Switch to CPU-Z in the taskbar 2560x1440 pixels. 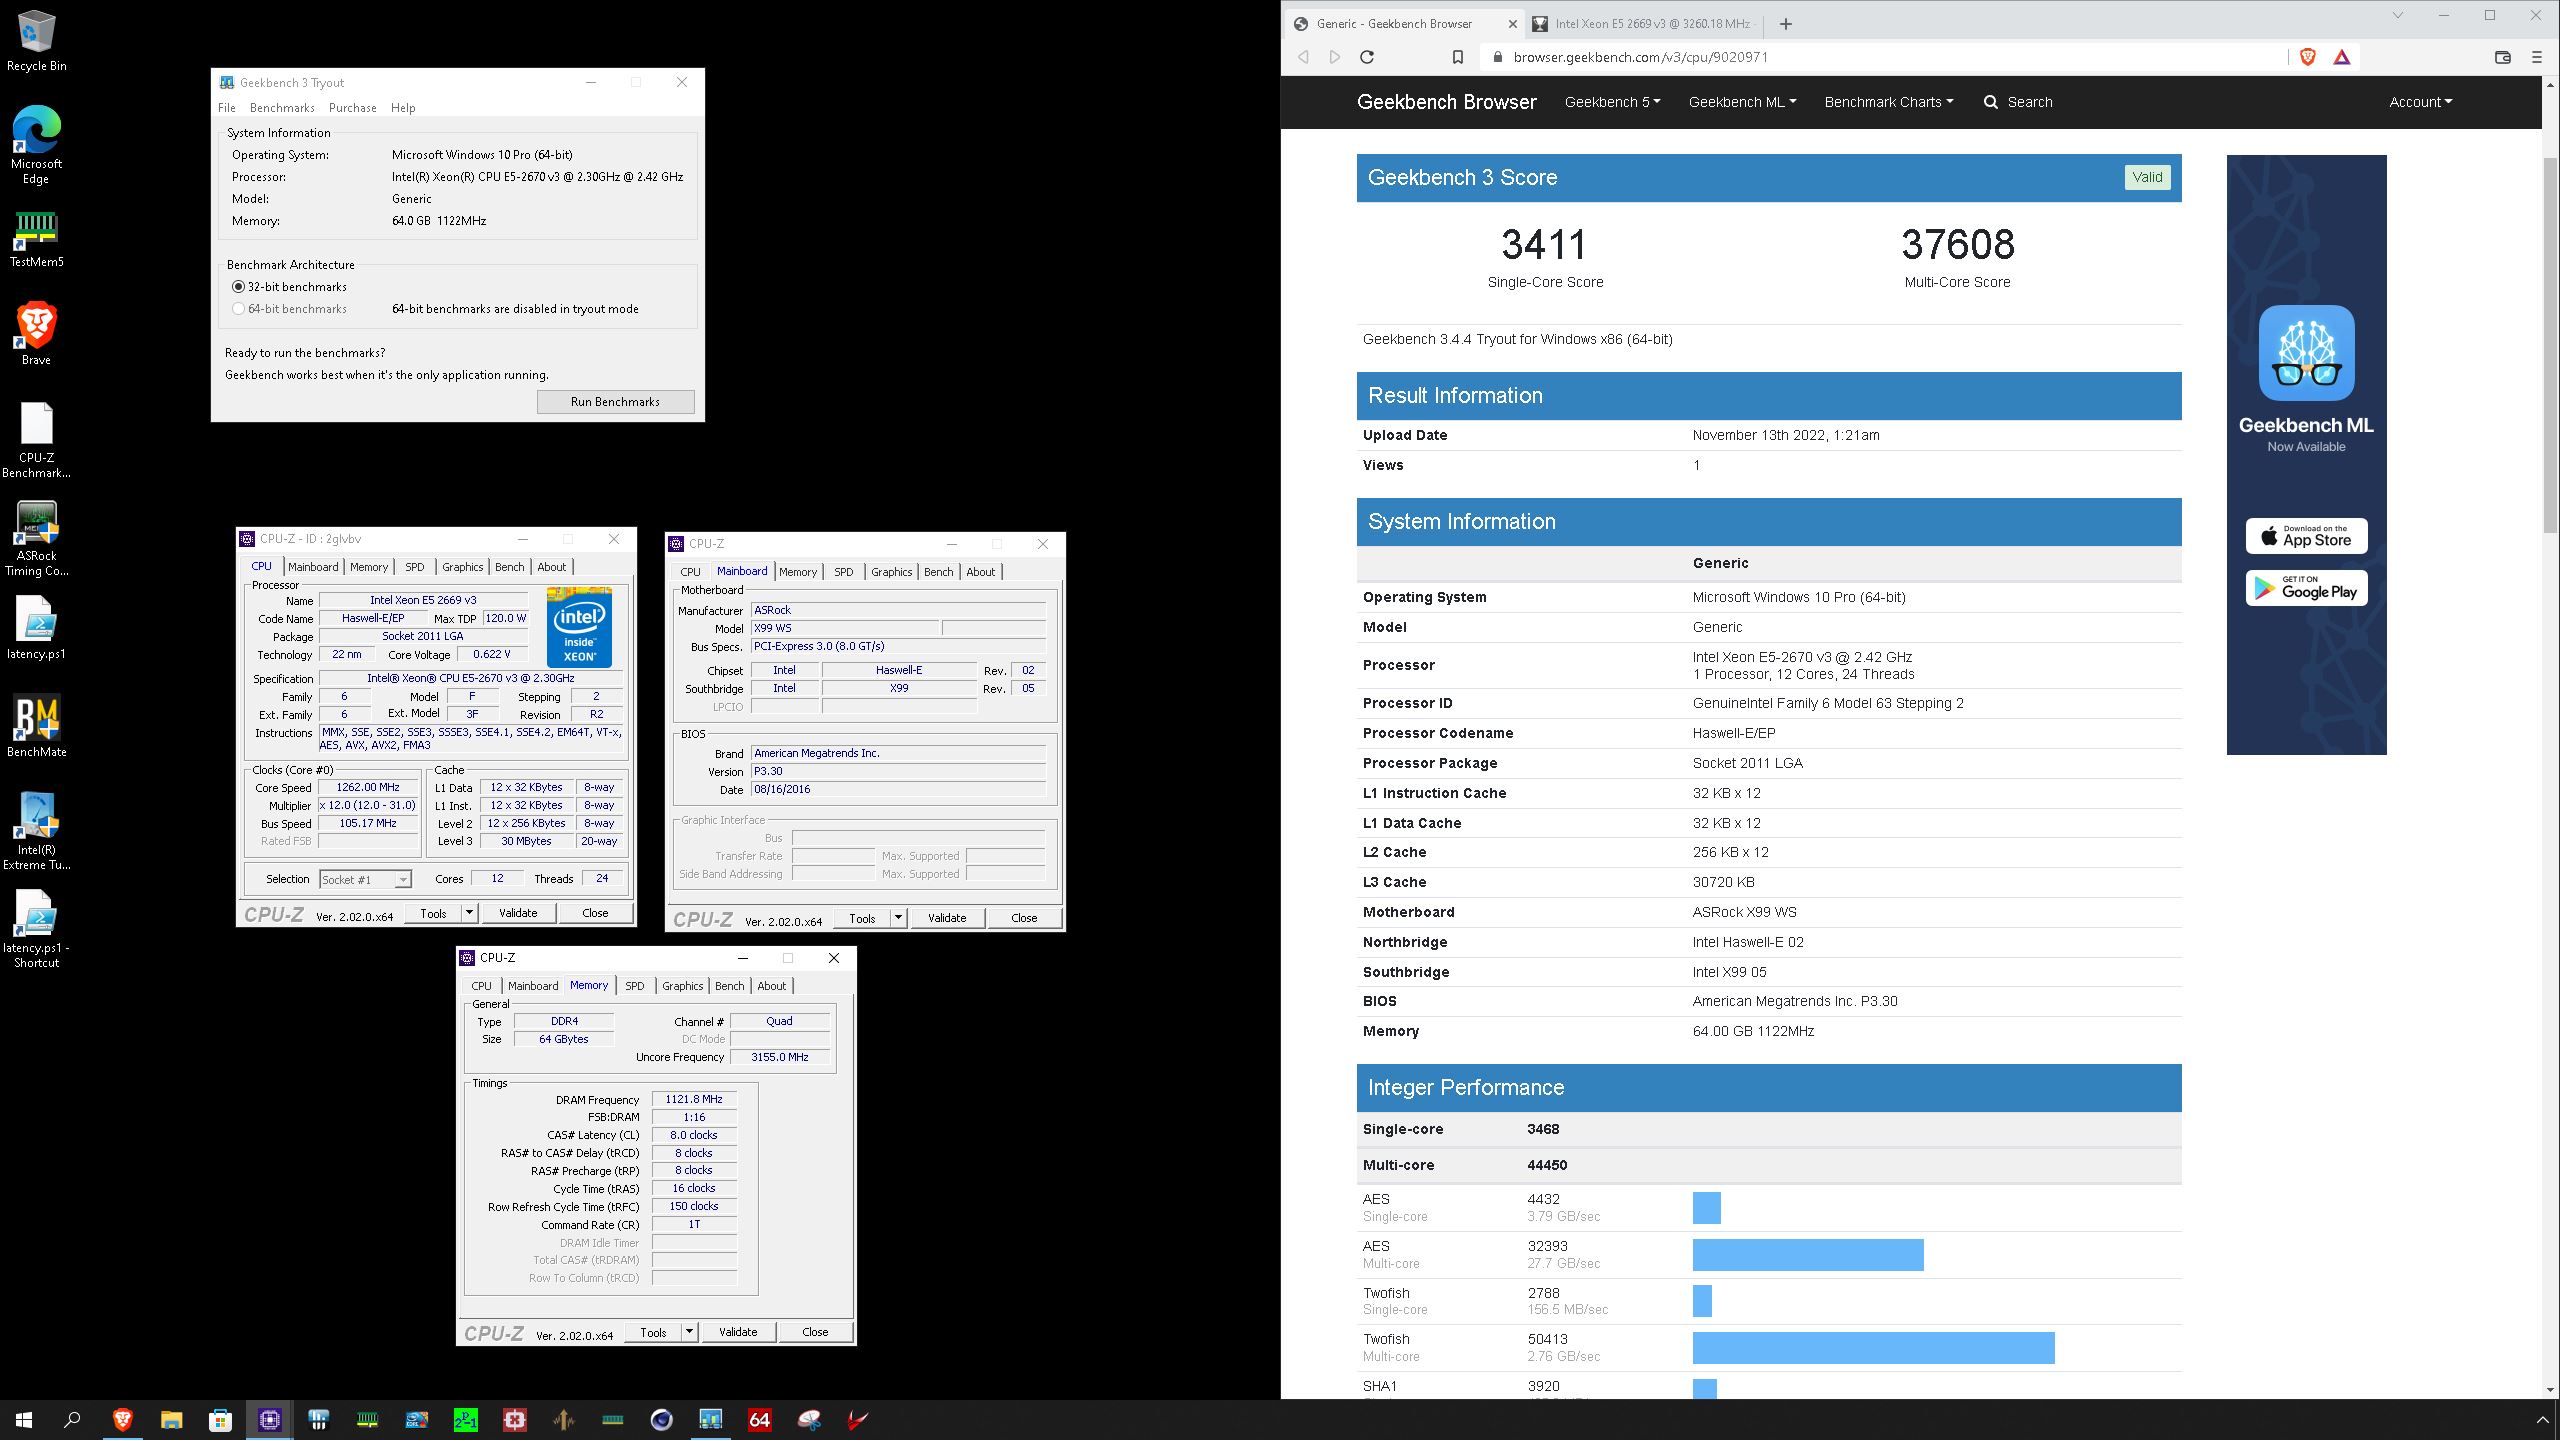coord(269,1420)
